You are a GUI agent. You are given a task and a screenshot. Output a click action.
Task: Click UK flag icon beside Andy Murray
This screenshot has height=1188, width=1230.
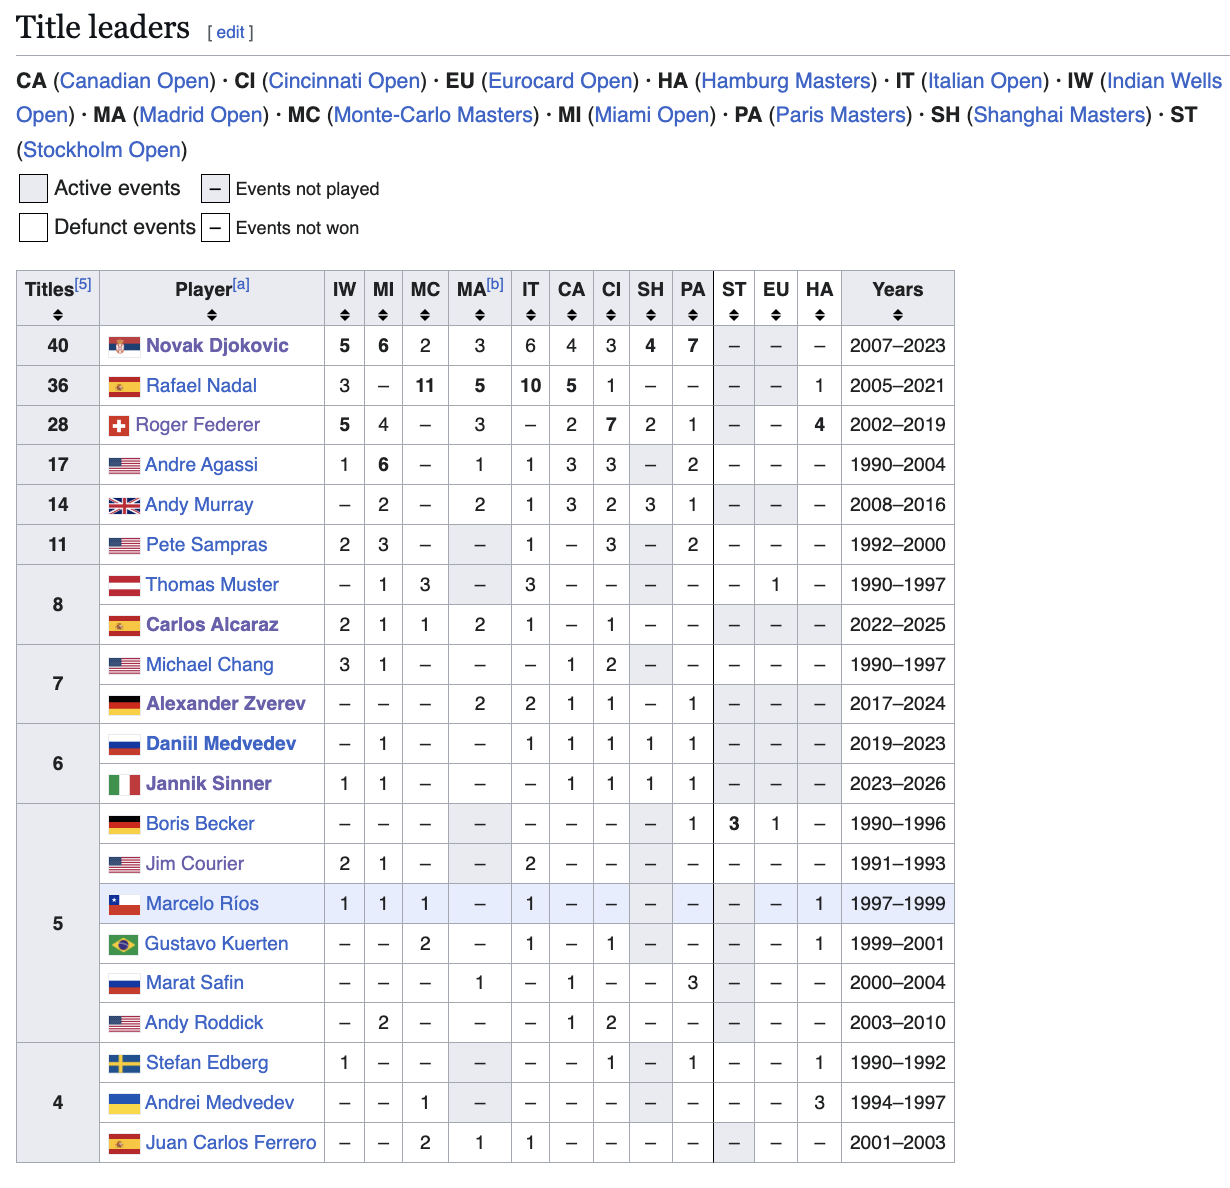pyautogui.click(x=124, y=505)
